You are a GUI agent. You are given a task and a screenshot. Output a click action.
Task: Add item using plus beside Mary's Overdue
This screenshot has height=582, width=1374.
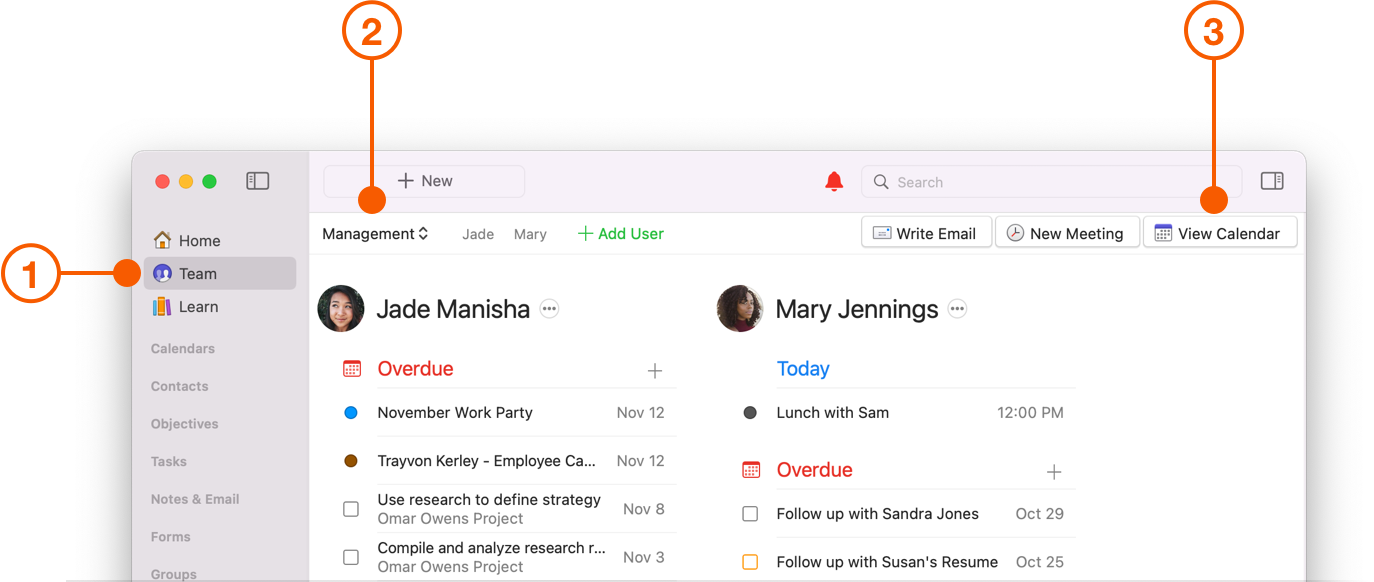(1053, 472)
